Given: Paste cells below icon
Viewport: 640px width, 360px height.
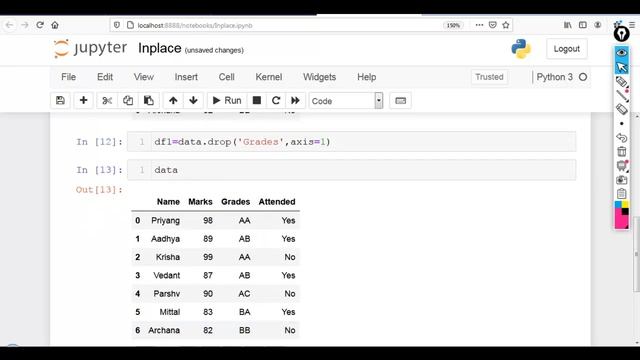Looking at the screenshot, I should pyautogui.click(x=149, y=100).
